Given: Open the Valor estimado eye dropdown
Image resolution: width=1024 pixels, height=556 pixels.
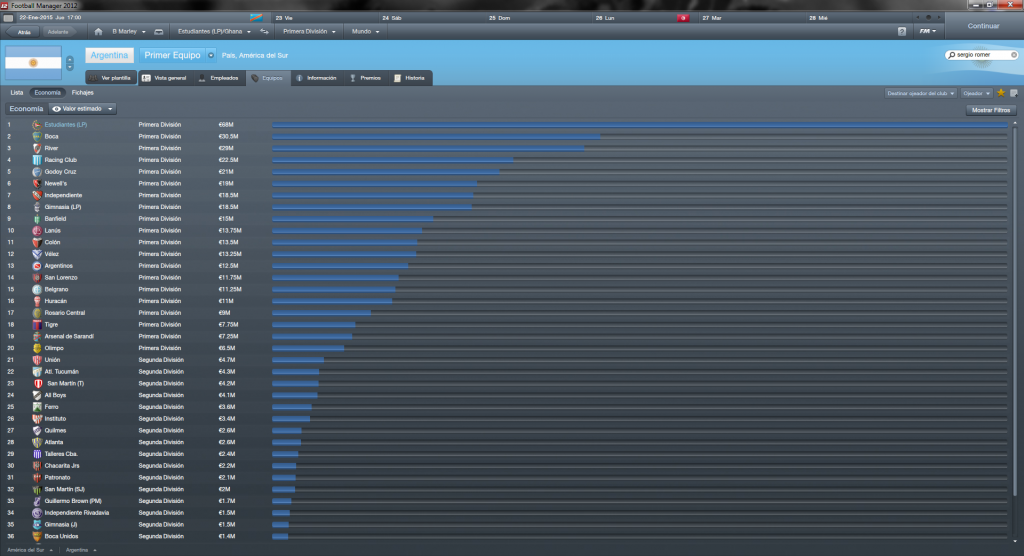Looking at the screenshot, I should (82, 109).
